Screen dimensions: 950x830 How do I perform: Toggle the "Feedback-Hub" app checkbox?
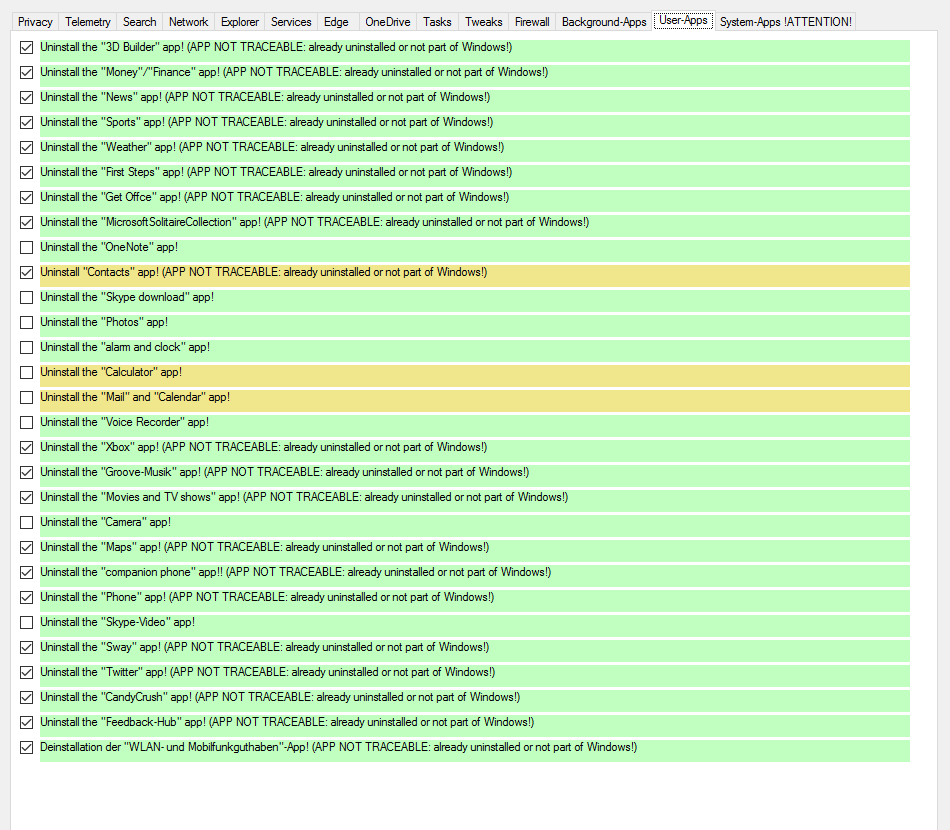coord(26,723)
